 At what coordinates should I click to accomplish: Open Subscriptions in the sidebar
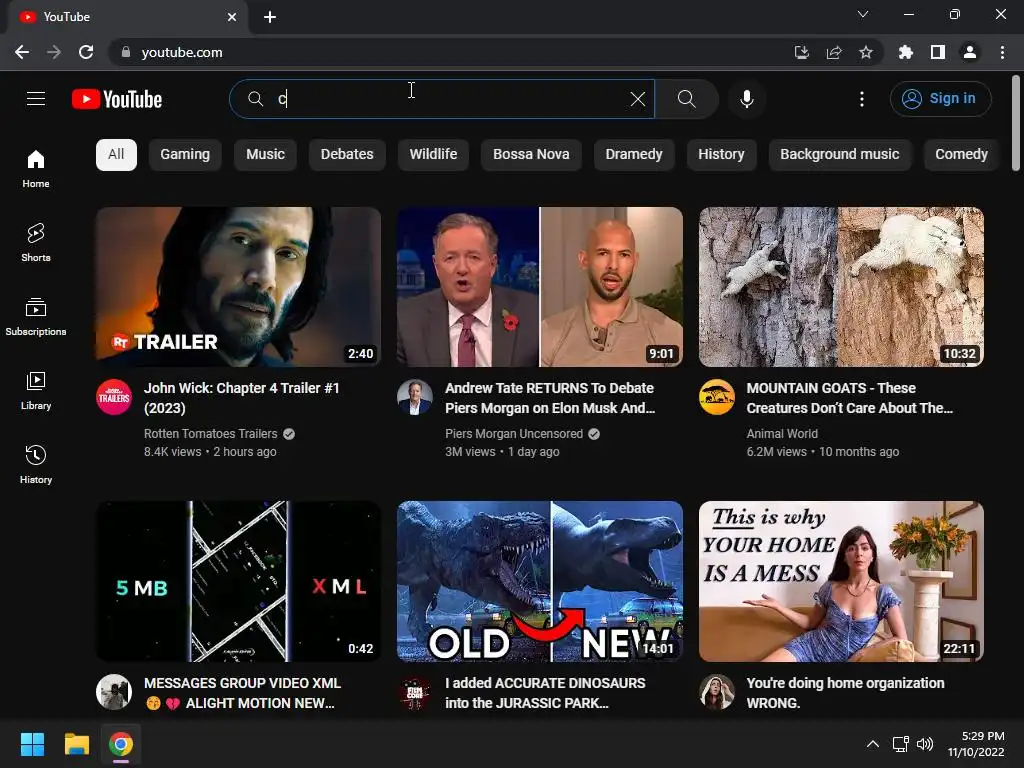coord(36,316)
